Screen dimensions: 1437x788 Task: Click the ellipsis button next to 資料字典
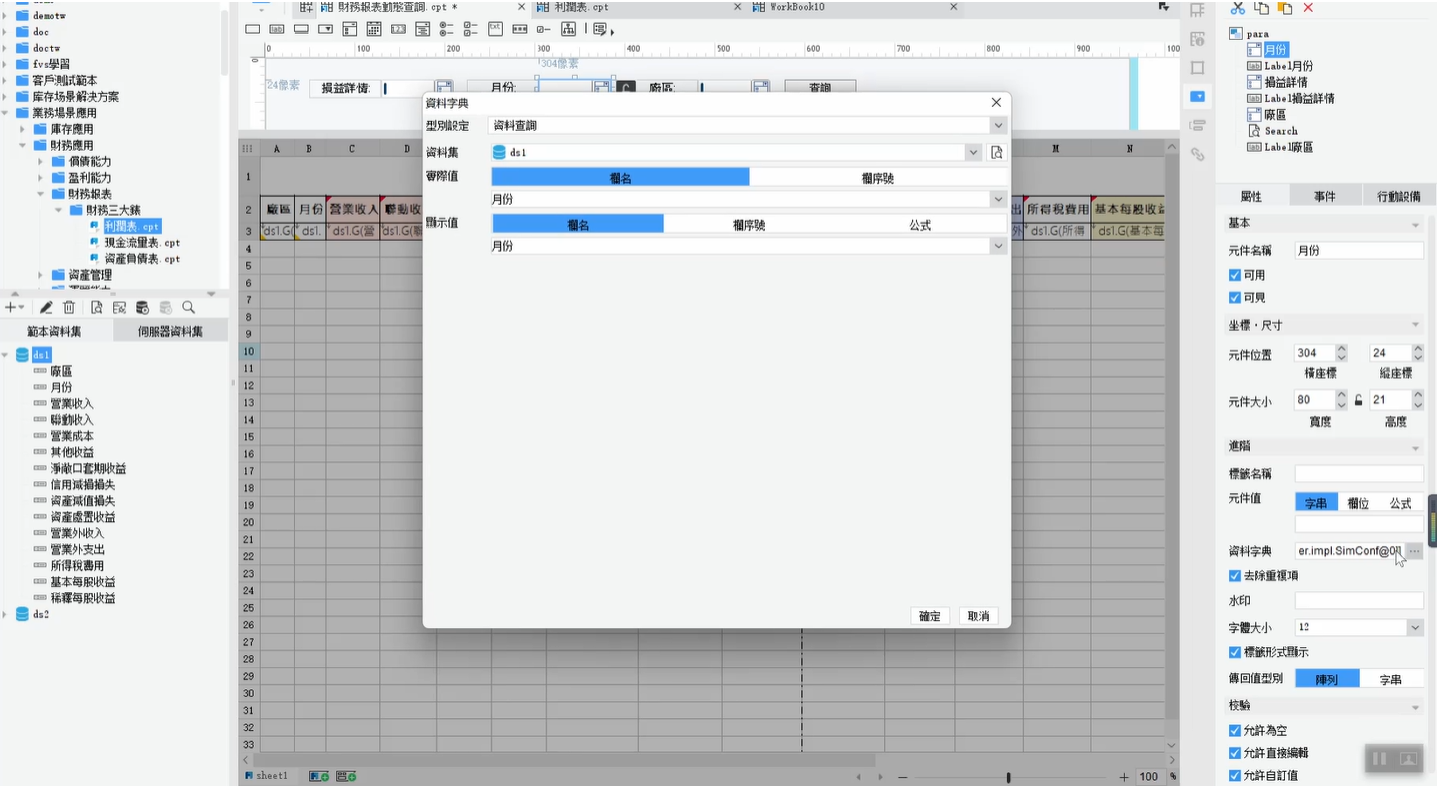pyautogui.click(x=1414, y=551)
